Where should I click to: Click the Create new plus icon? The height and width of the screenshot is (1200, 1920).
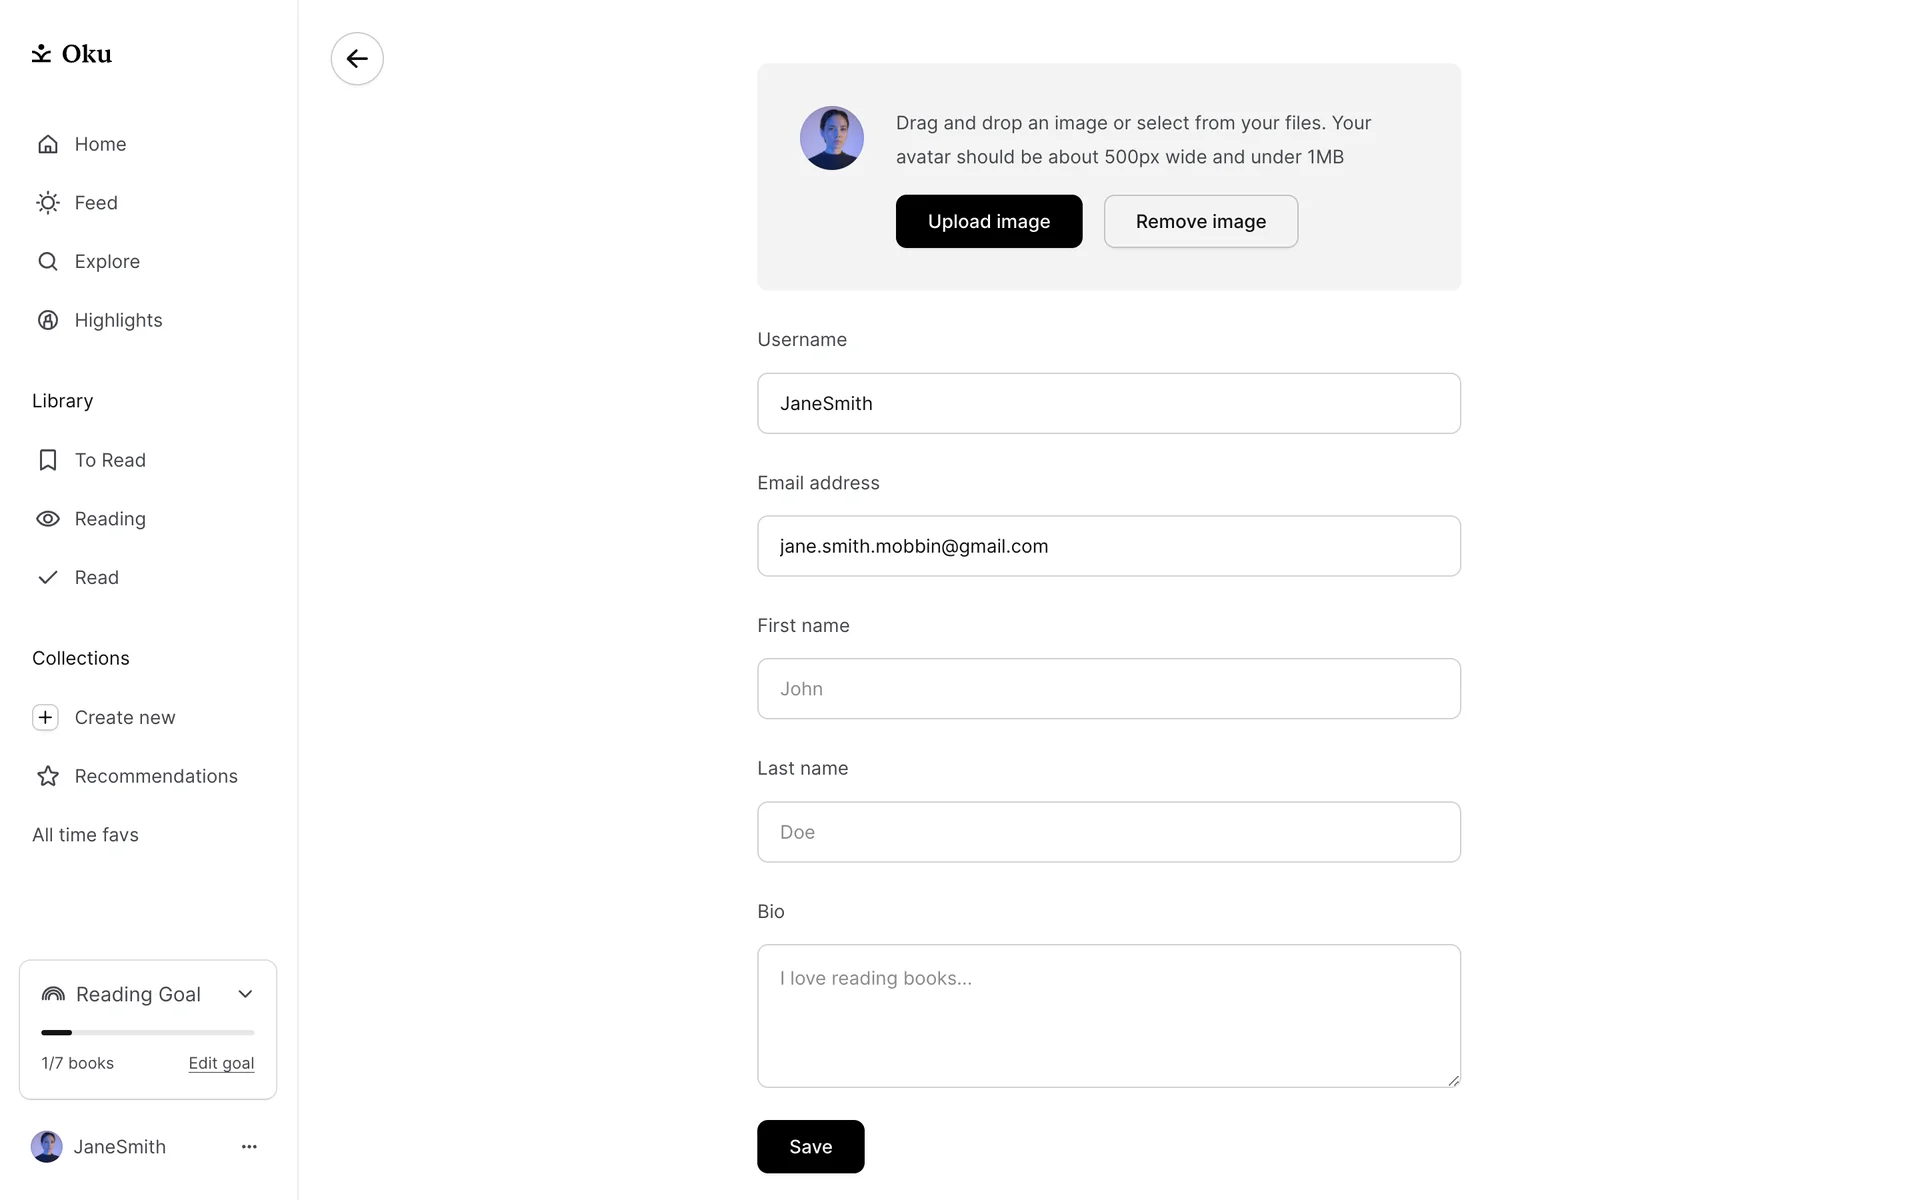point(46,718)
